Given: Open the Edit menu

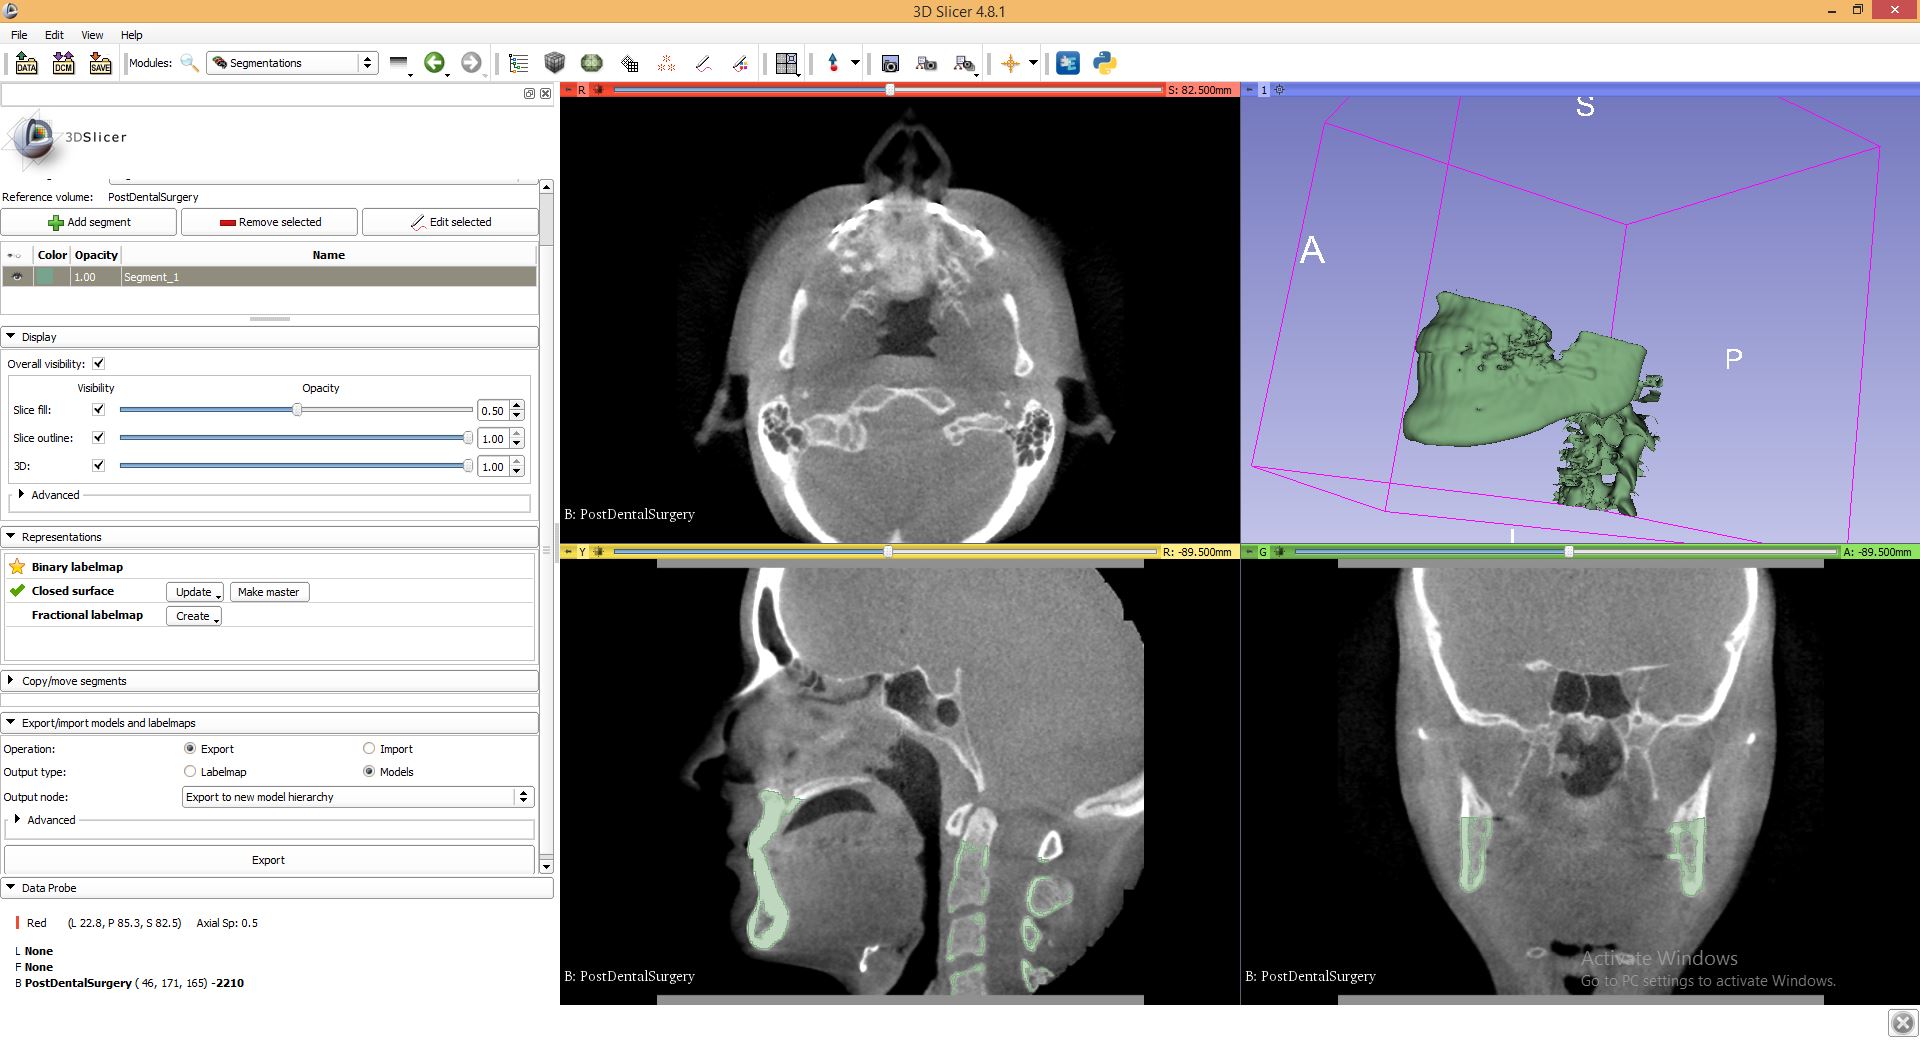Looking at the screenshot, I should click(54, 35).
